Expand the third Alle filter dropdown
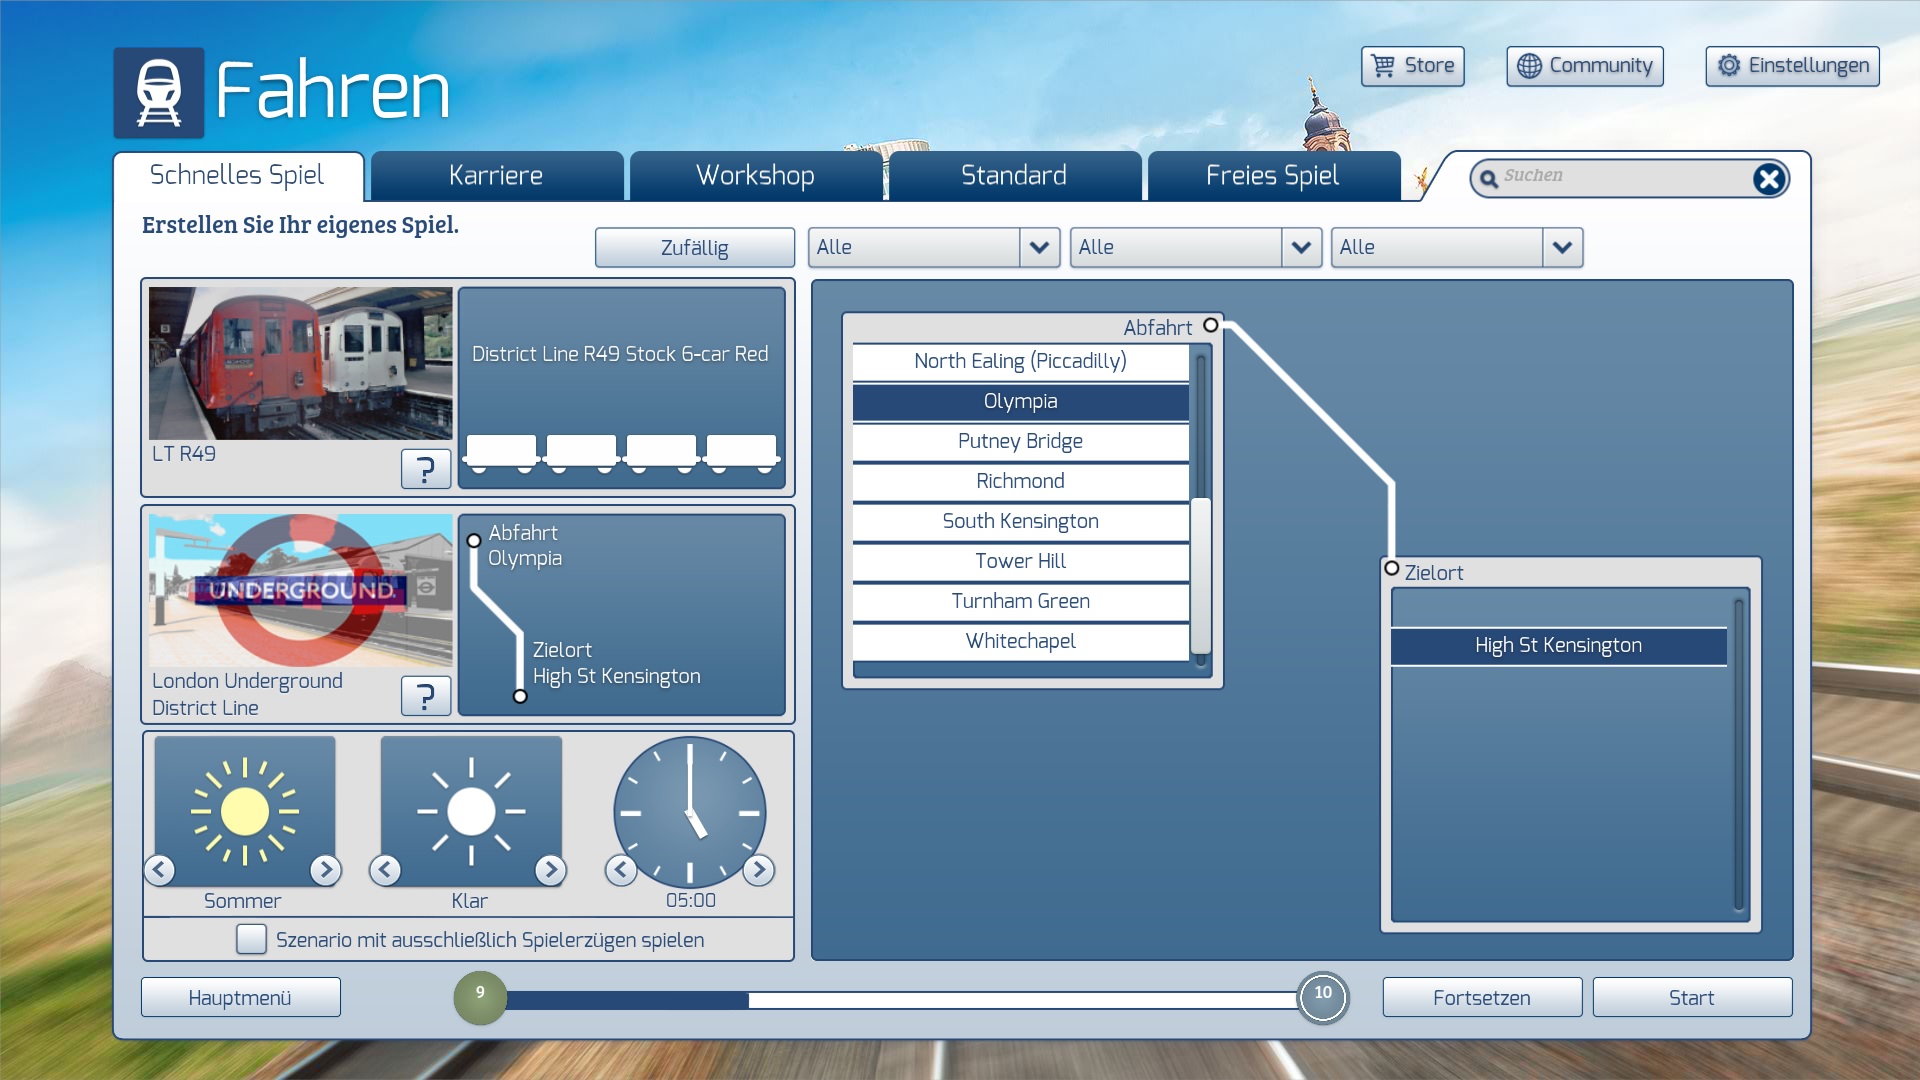1920x1080 pixels. [1562, 248]
